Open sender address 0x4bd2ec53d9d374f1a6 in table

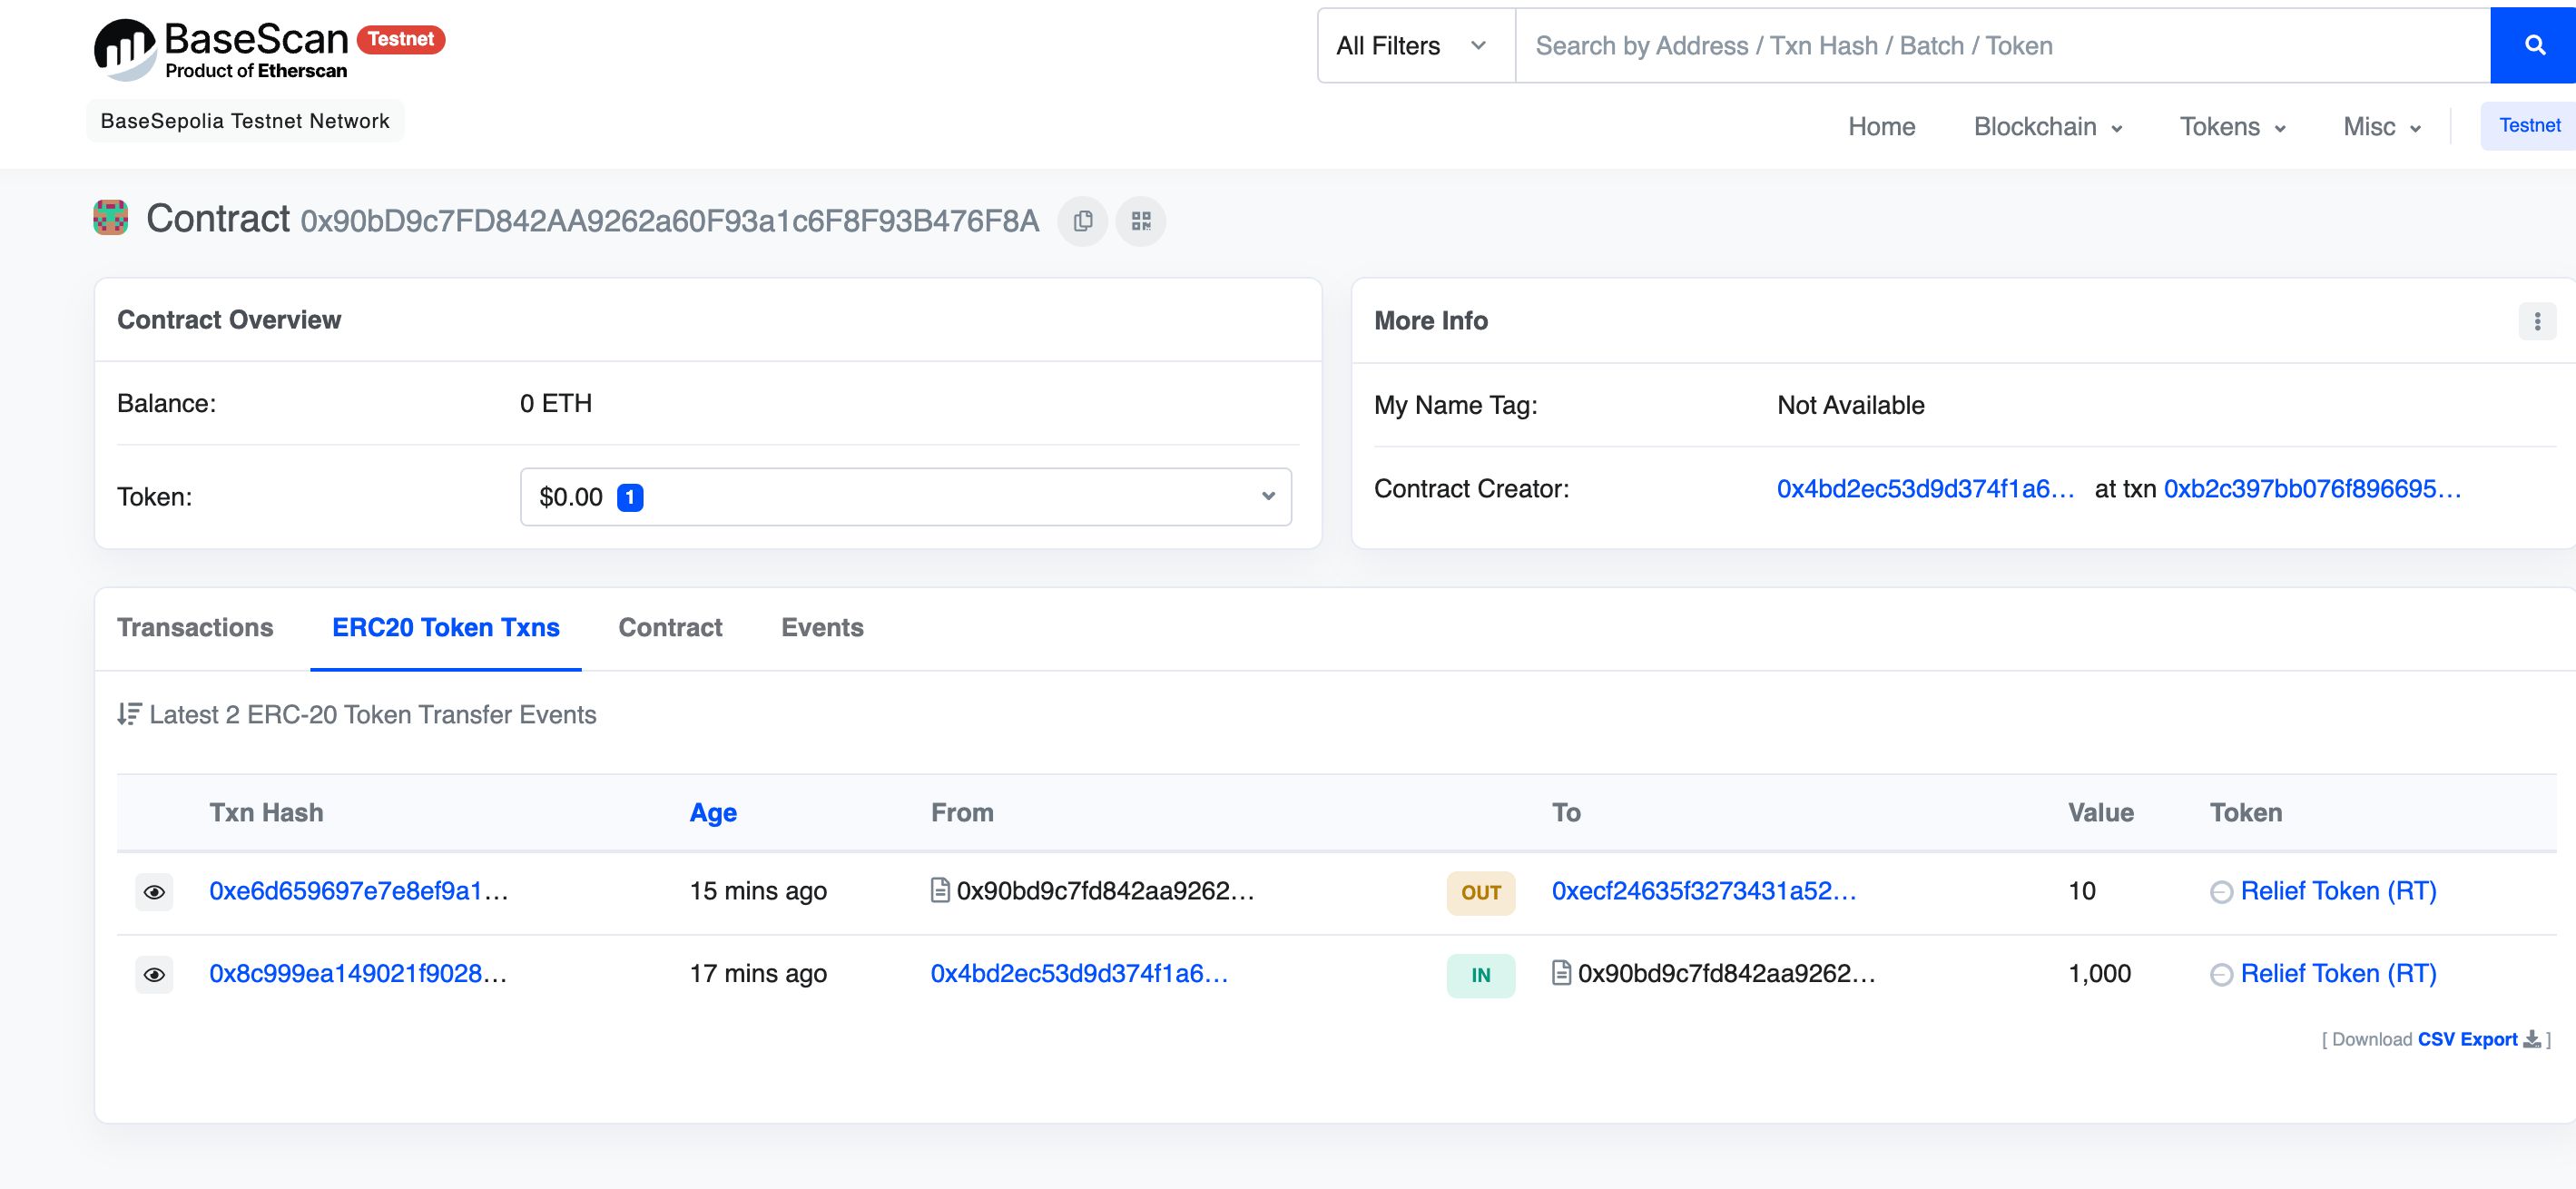click(x=1079, y=974)
